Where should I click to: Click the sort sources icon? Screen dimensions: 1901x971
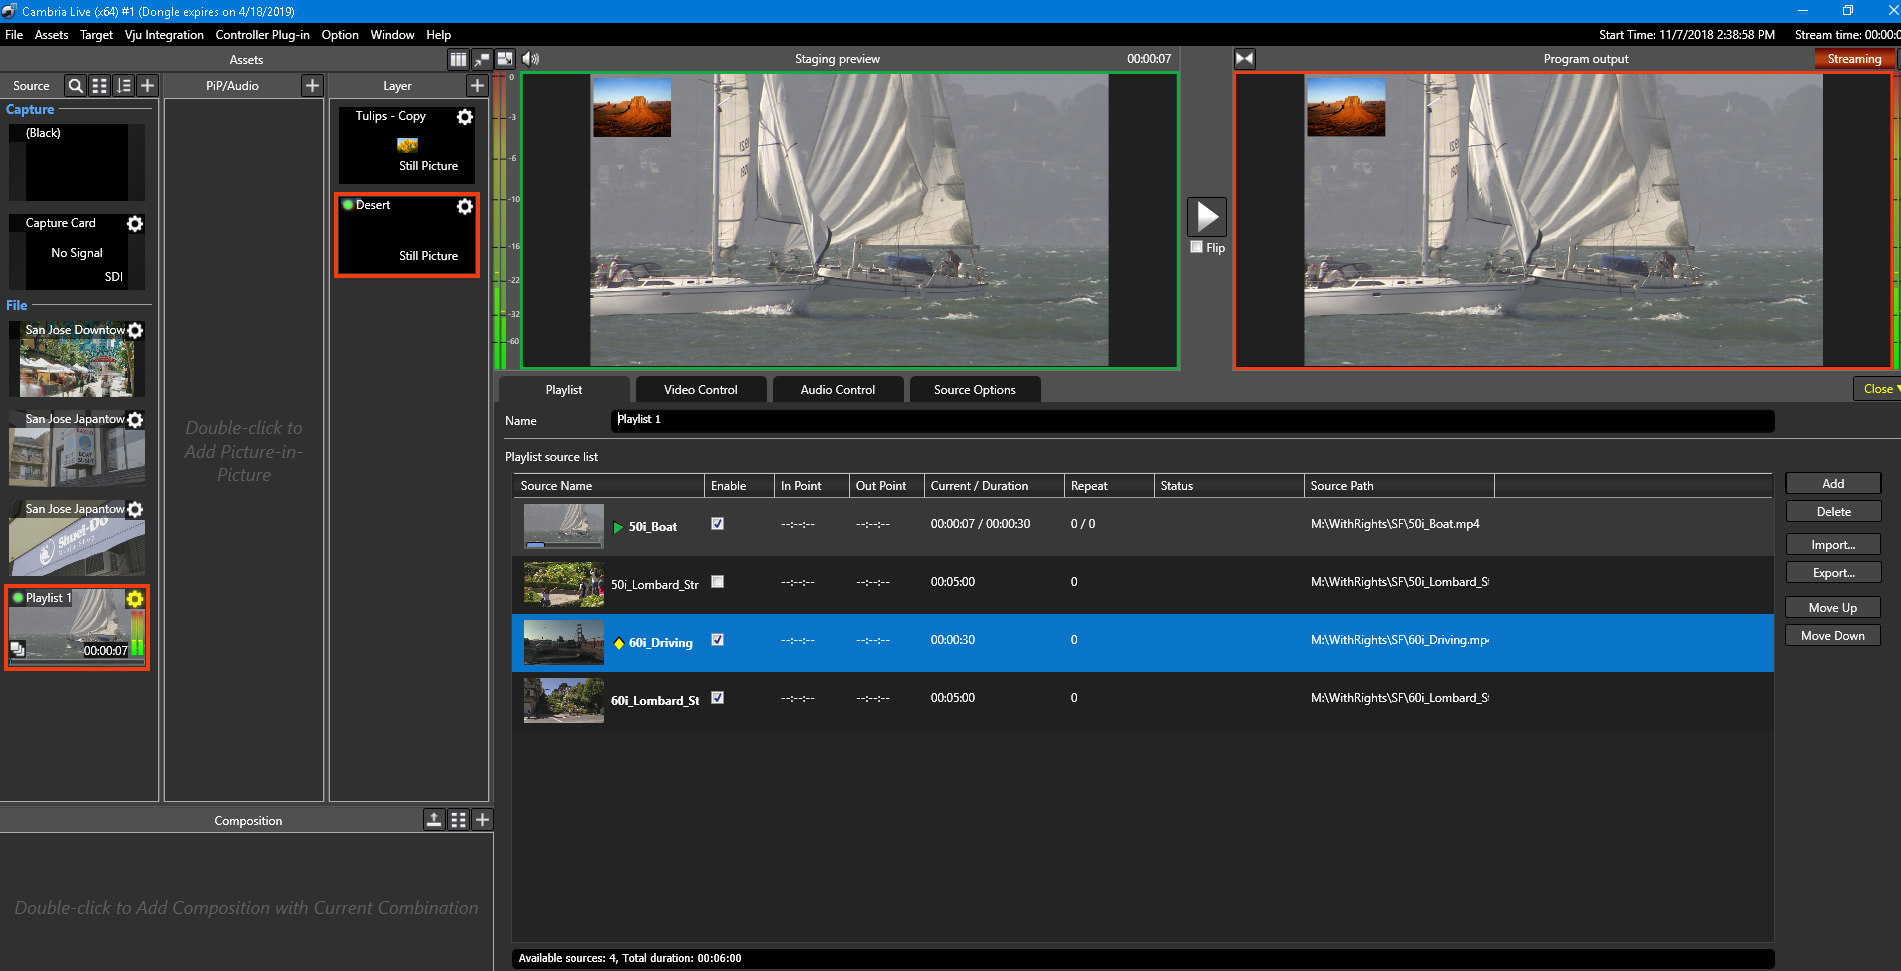click(123, 86)
